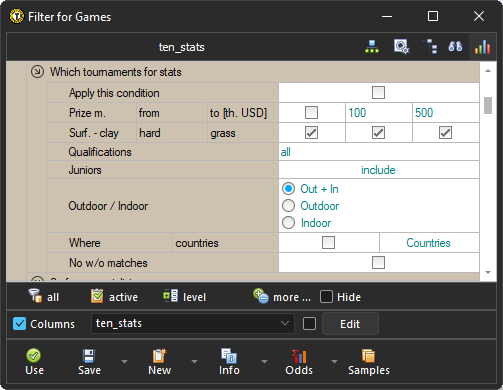Open the ten_stats columns dropdown
The width and height of the screenshot is (503, 390).
point(193,323)
